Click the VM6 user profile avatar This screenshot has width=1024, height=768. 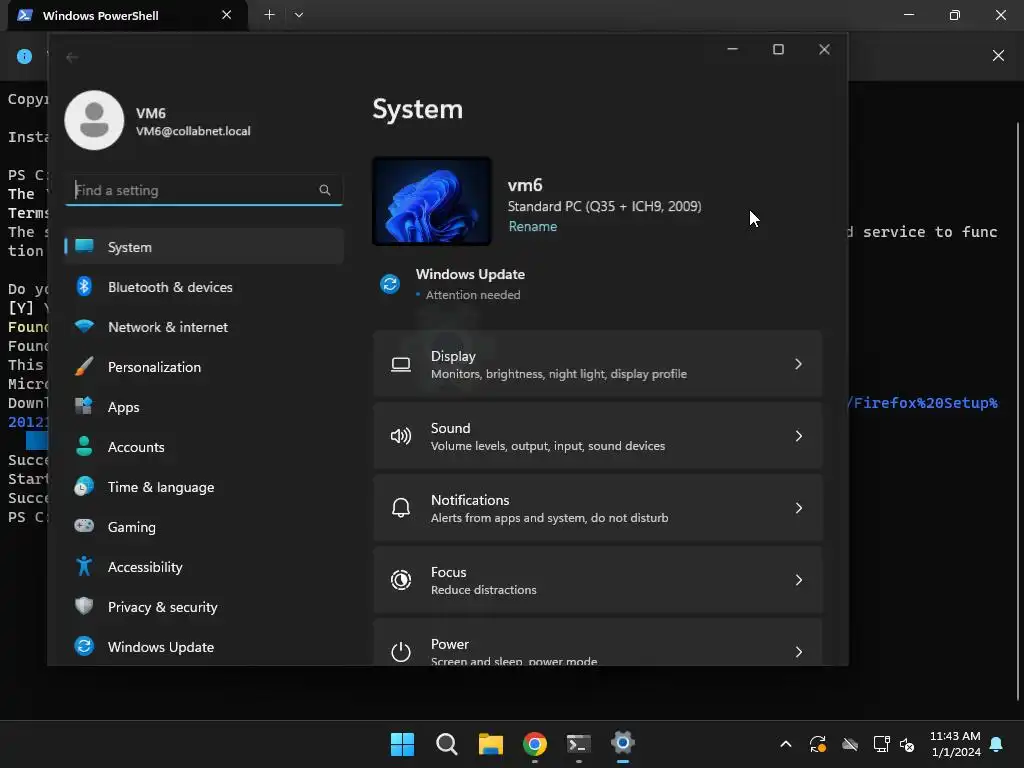(x=94, y=120)
